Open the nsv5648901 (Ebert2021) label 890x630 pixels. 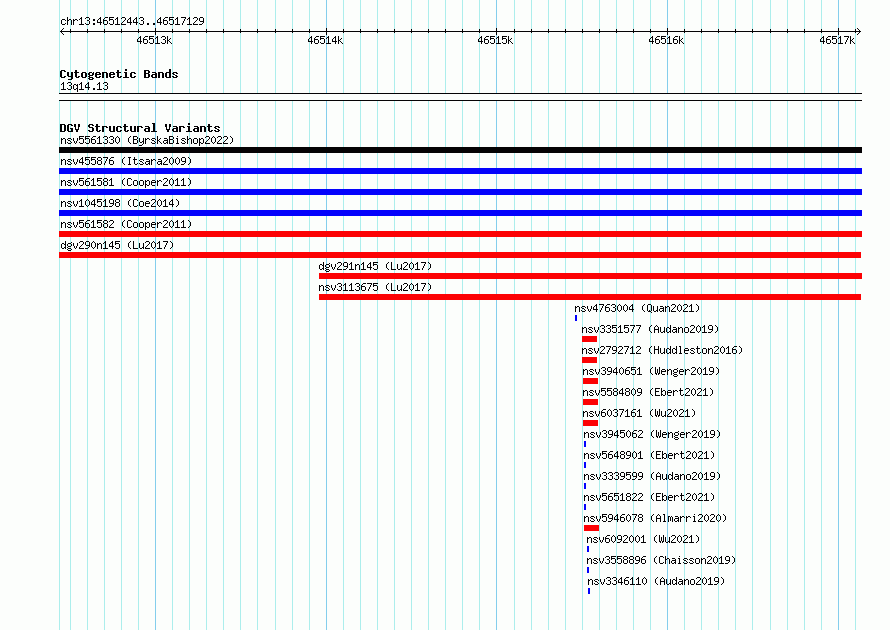click(x=649, y=455)
